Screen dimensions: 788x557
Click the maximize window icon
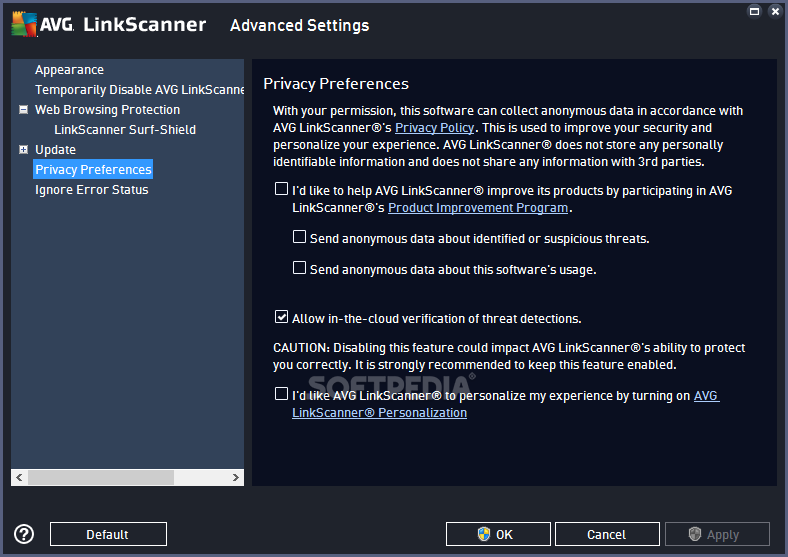754,11
